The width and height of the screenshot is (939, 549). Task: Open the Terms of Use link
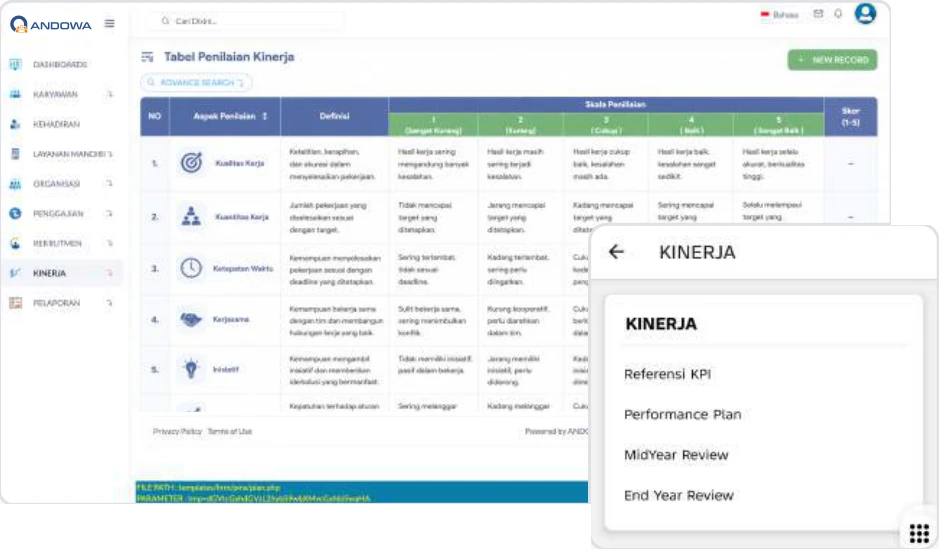230,431
